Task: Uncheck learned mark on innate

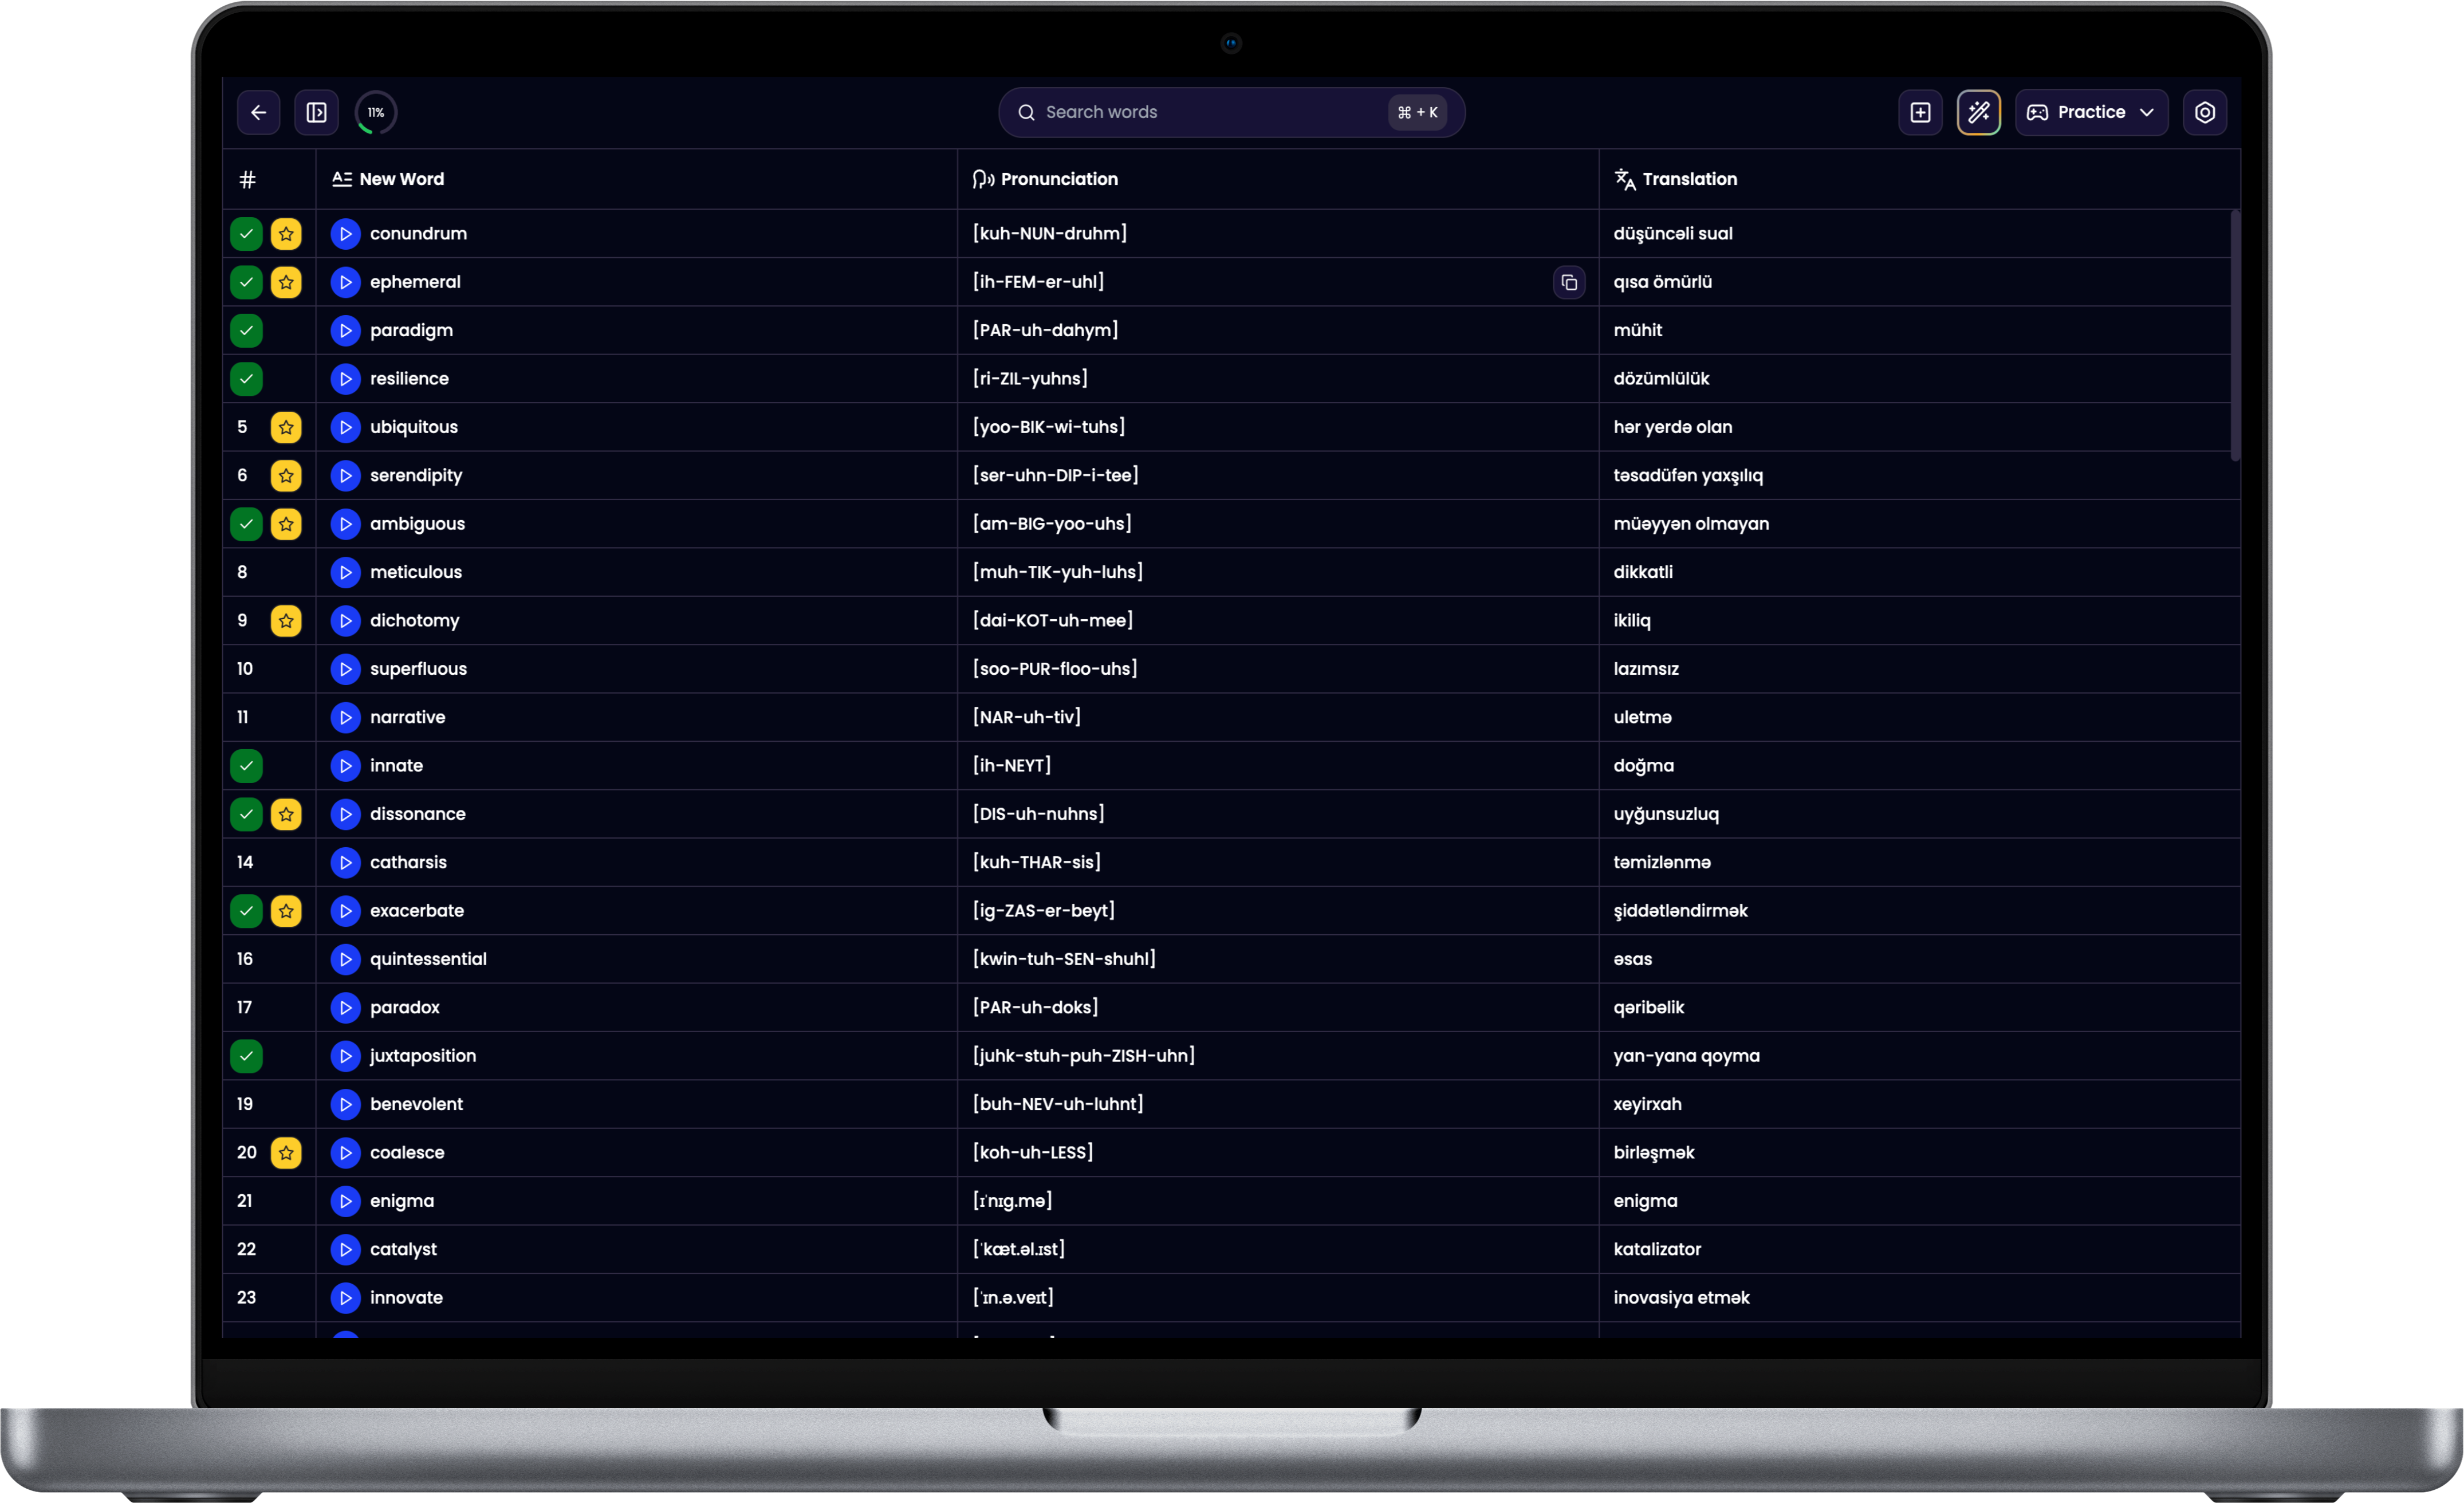Action: (x=246, y=765)
